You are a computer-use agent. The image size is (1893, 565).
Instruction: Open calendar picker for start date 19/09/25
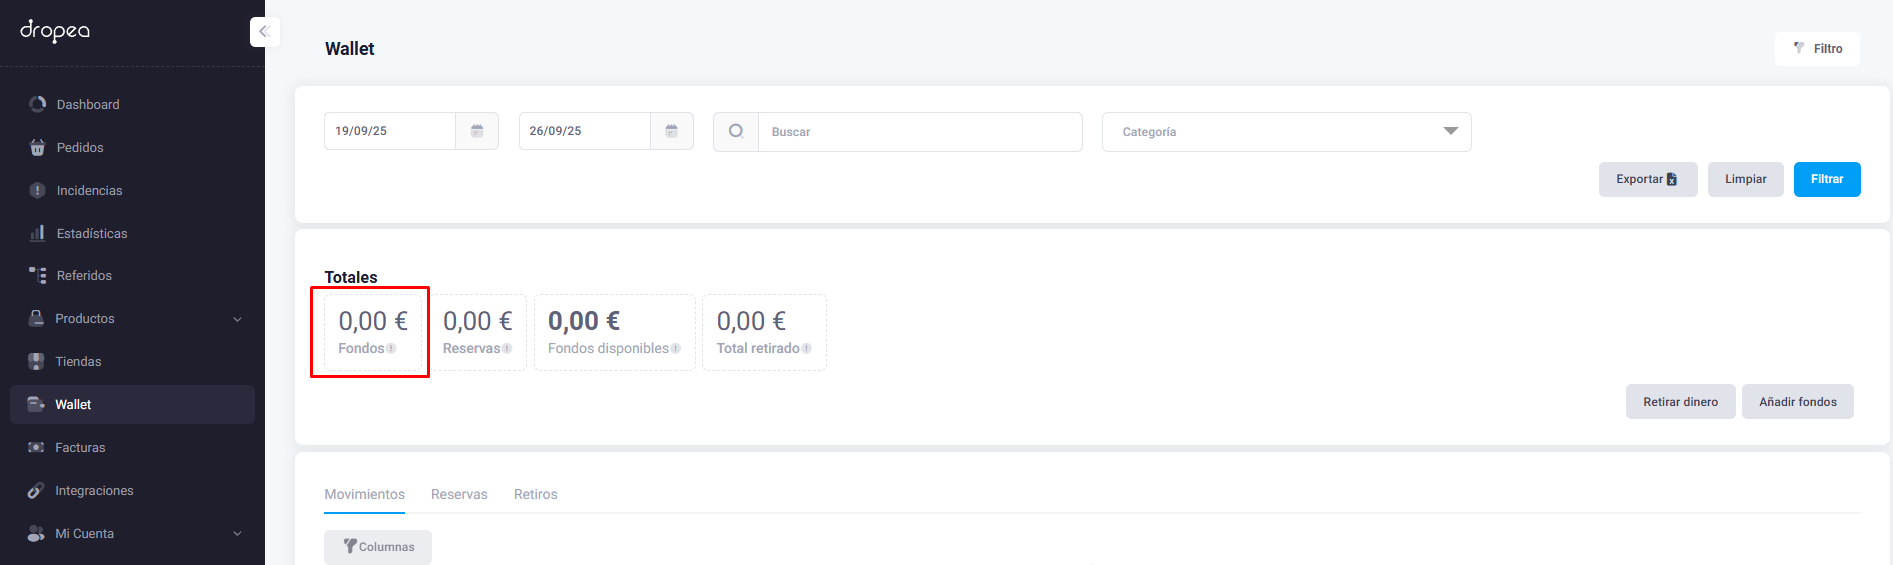point(477,131)
